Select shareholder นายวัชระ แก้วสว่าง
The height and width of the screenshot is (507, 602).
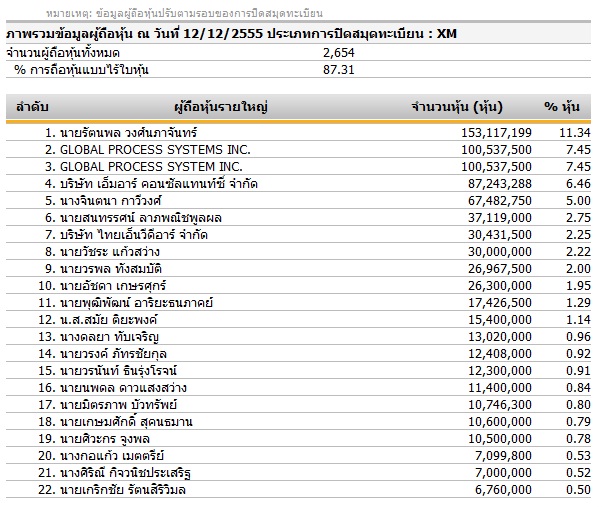tap(110, 252)
